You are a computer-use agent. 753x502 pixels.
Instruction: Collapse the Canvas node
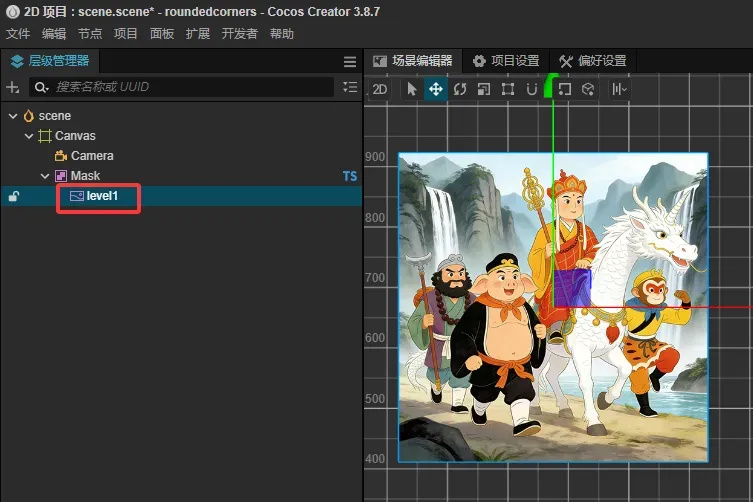click(29, 136)
